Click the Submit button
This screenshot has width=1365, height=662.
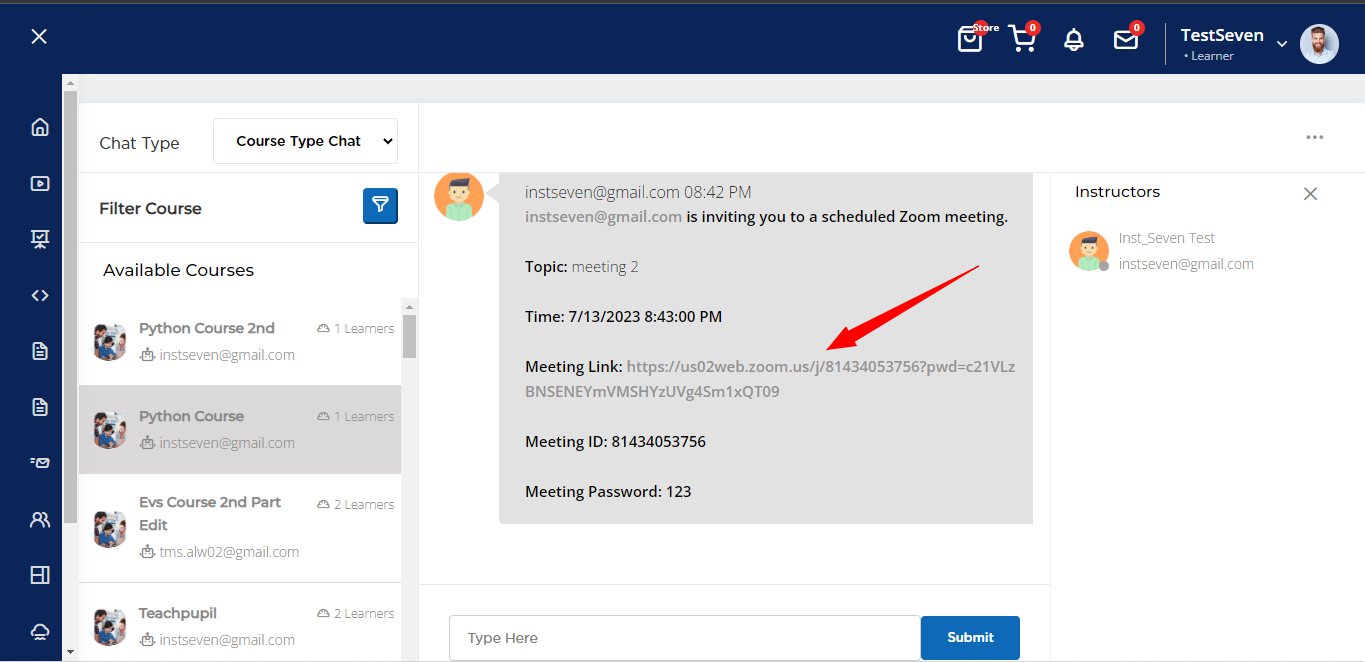pyautogui.click(x=970, y=637)
